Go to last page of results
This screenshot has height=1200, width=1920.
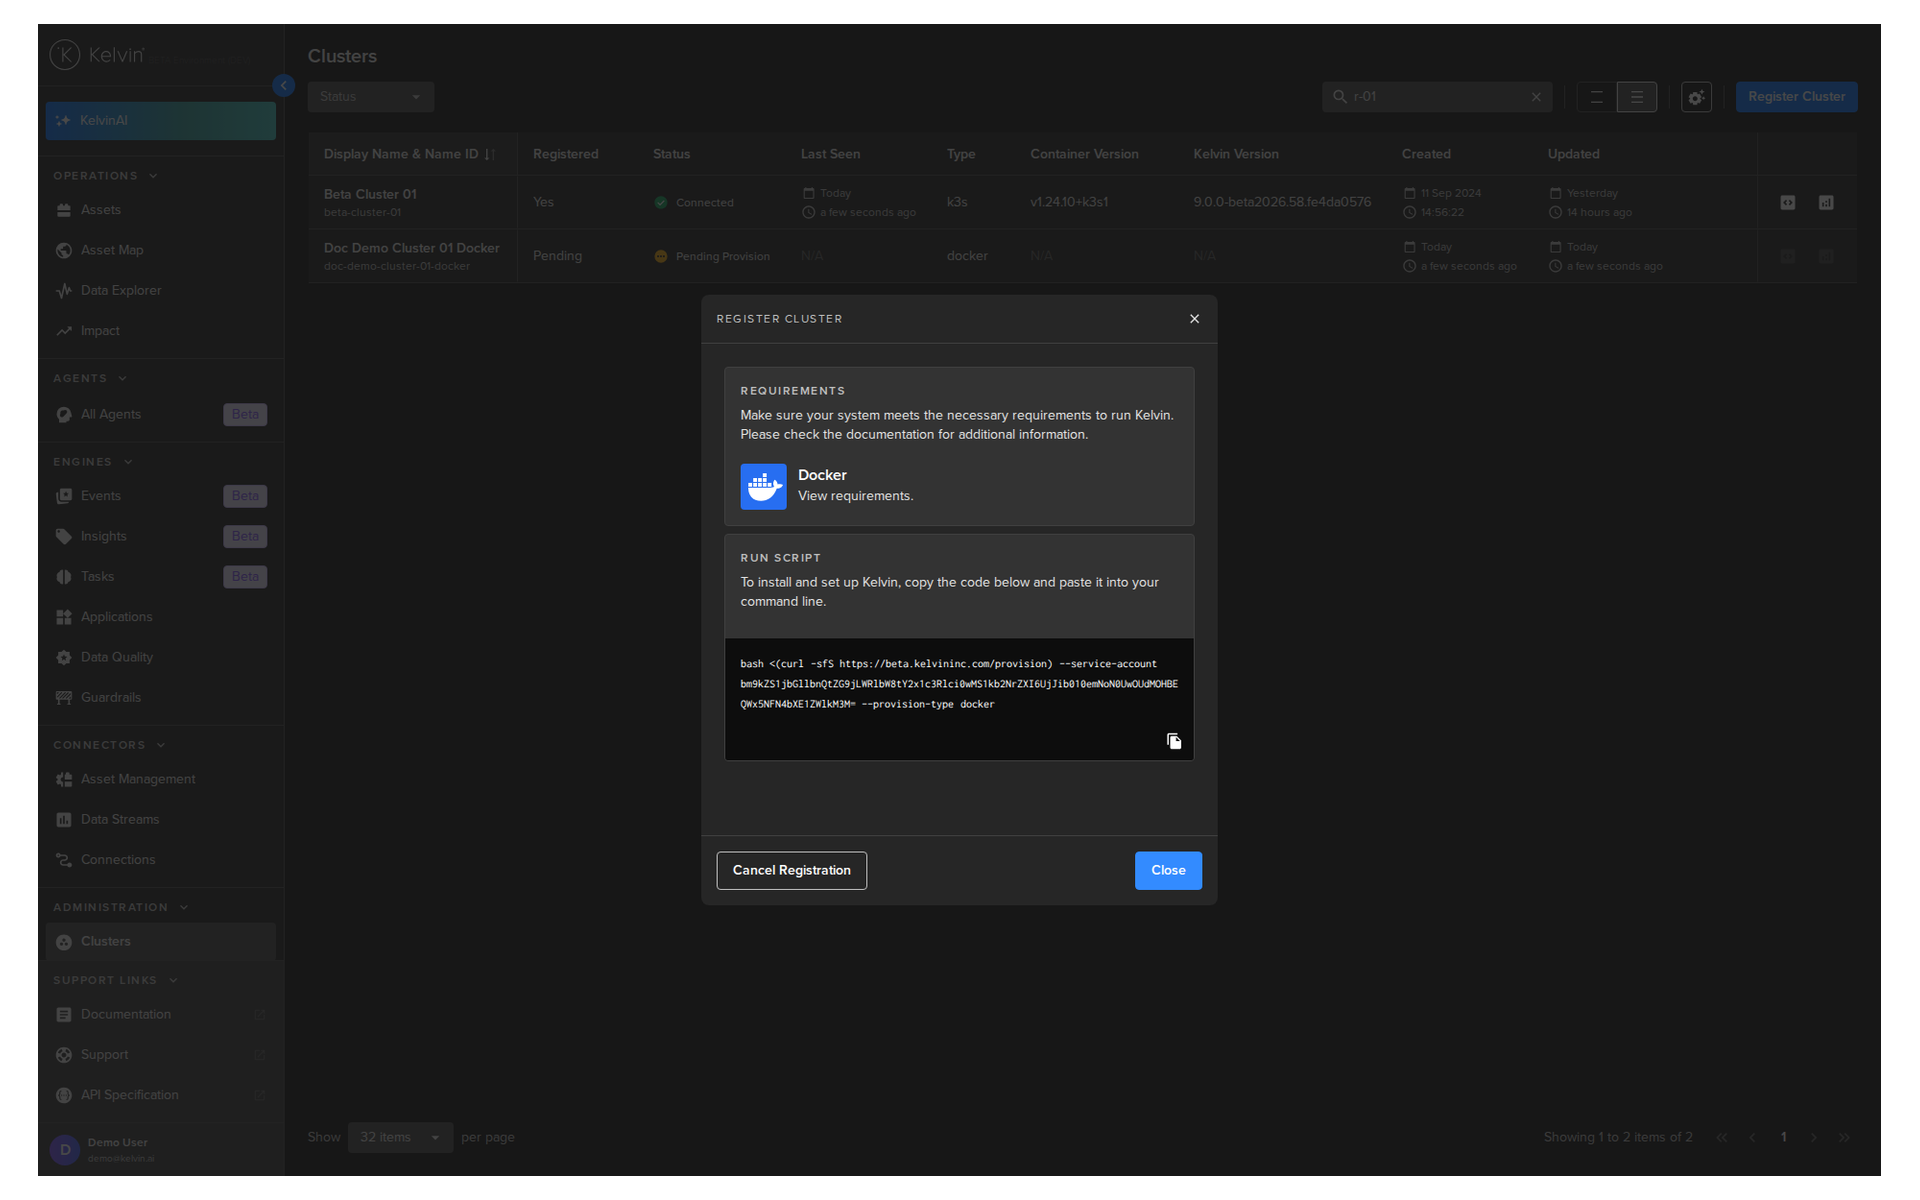coord(1844,1138)
